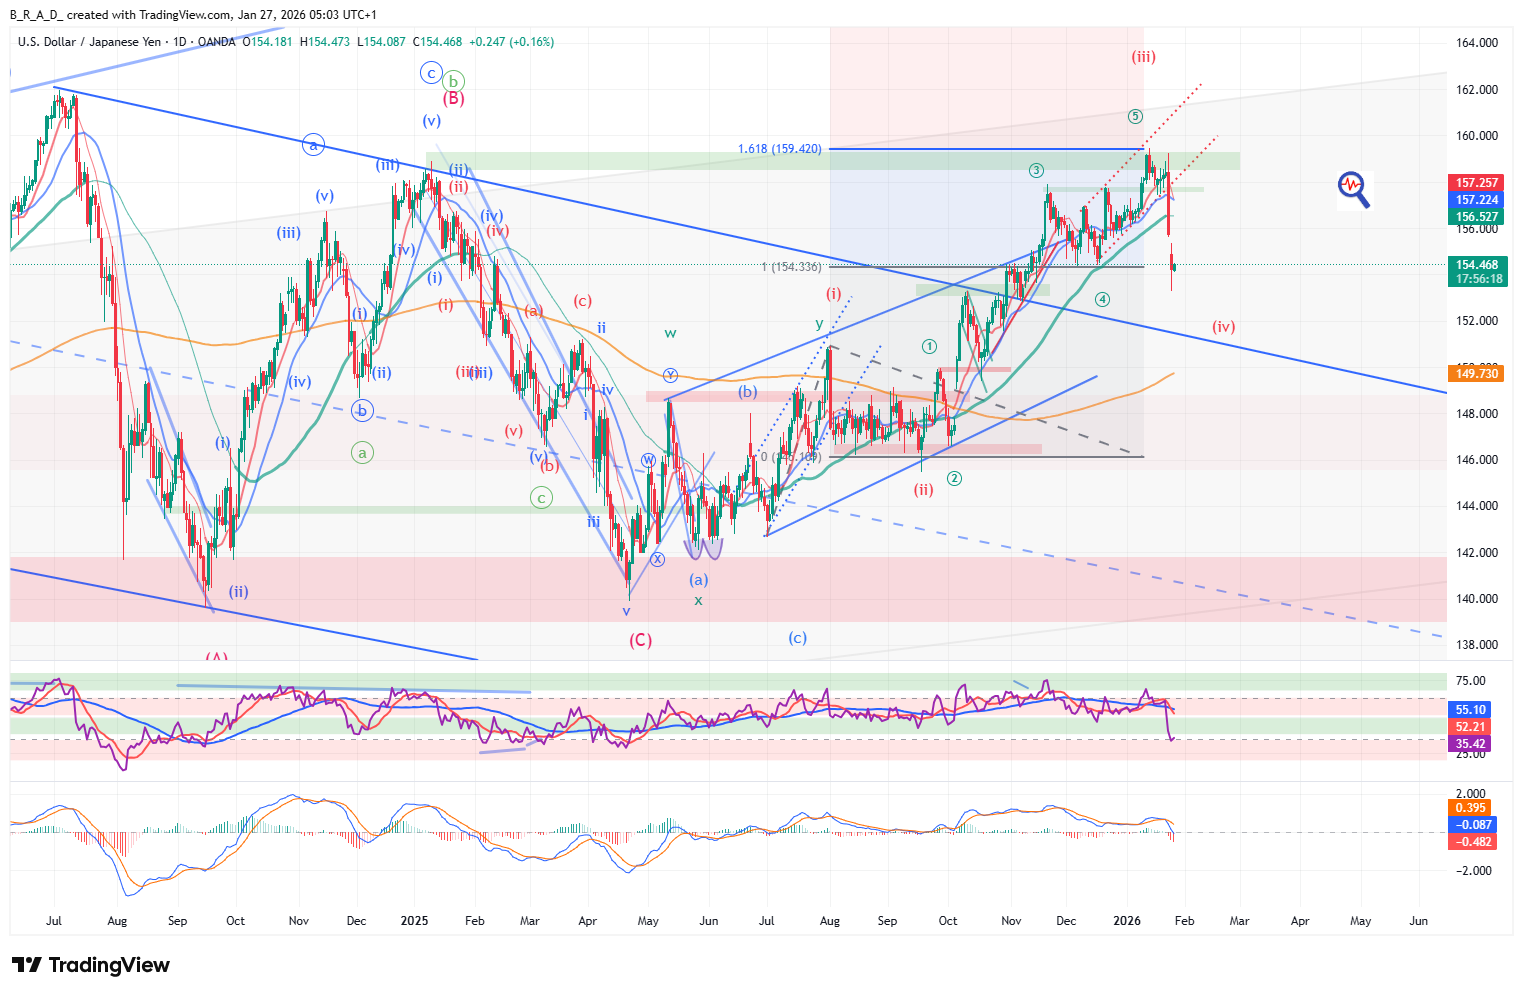The width and height of the screenshot is (1523, 995).
Task: Select the circled Y marker near 150
Action: tap(670, 375)
